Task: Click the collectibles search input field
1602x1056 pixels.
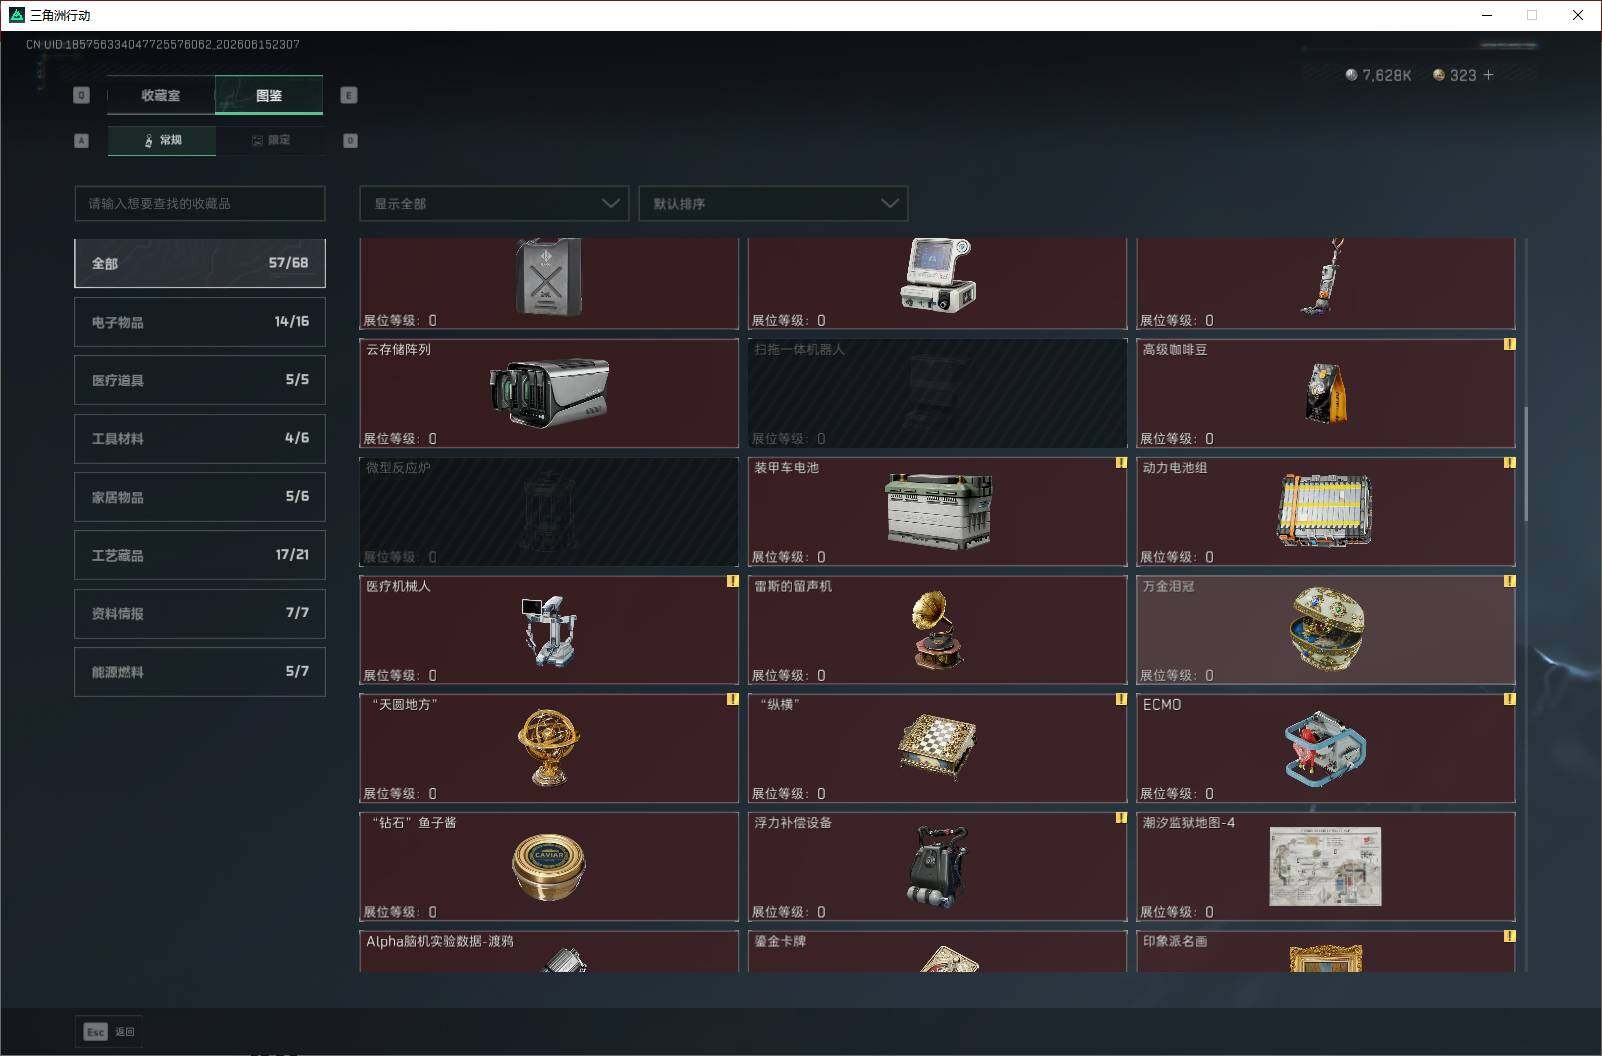Action: [200, 203]
